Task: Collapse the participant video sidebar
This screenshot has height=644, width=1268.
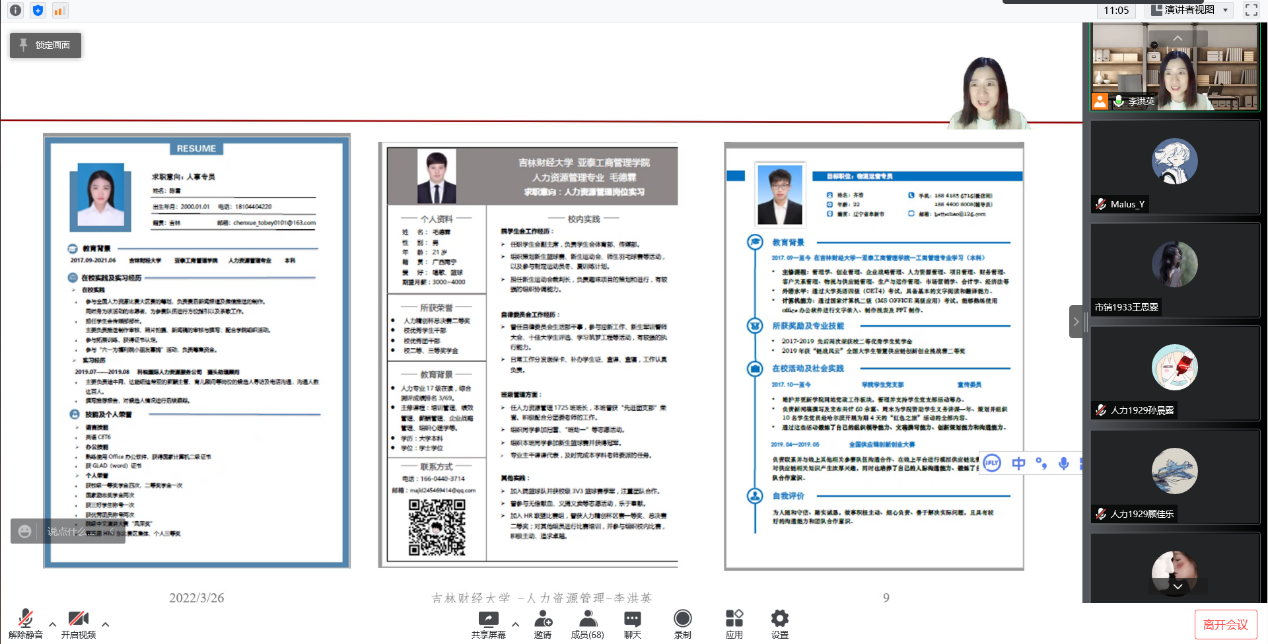Action: point(1076,322)
